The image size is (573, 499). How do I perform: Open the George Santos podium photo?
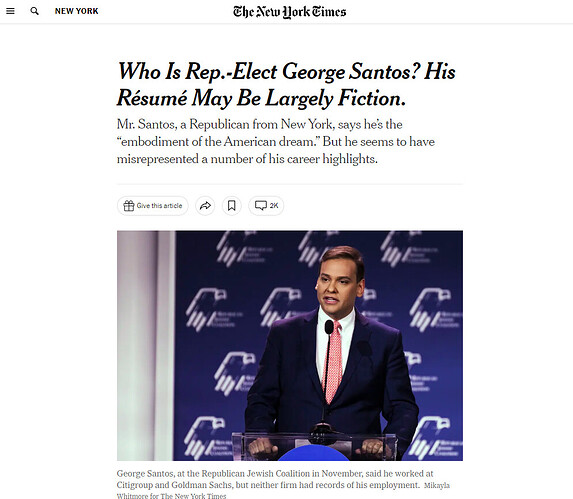(290, 345)
